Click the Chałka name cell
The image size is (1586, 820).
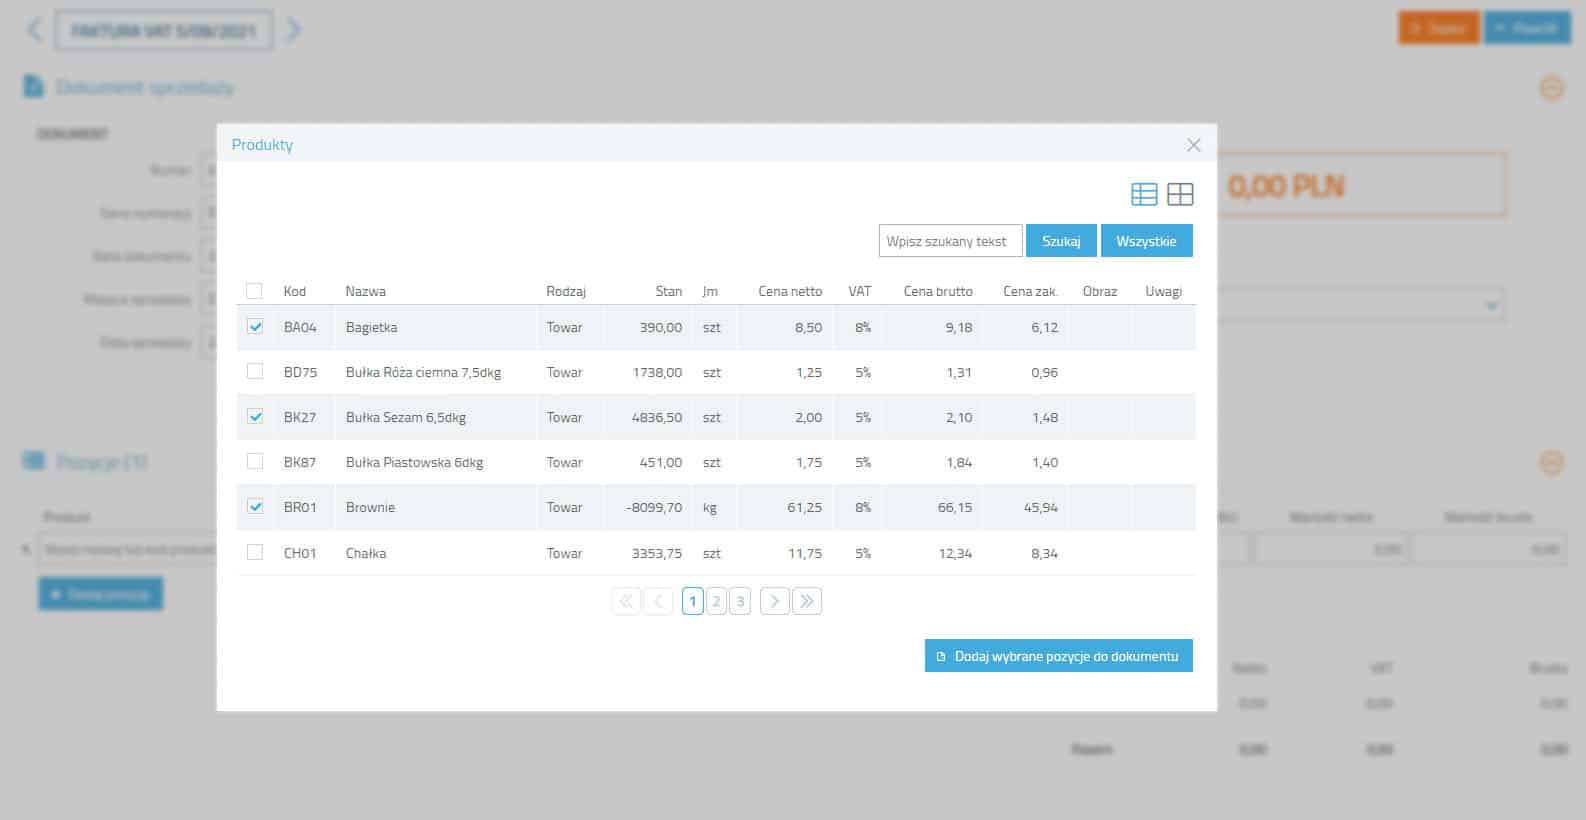coord(366,553)
